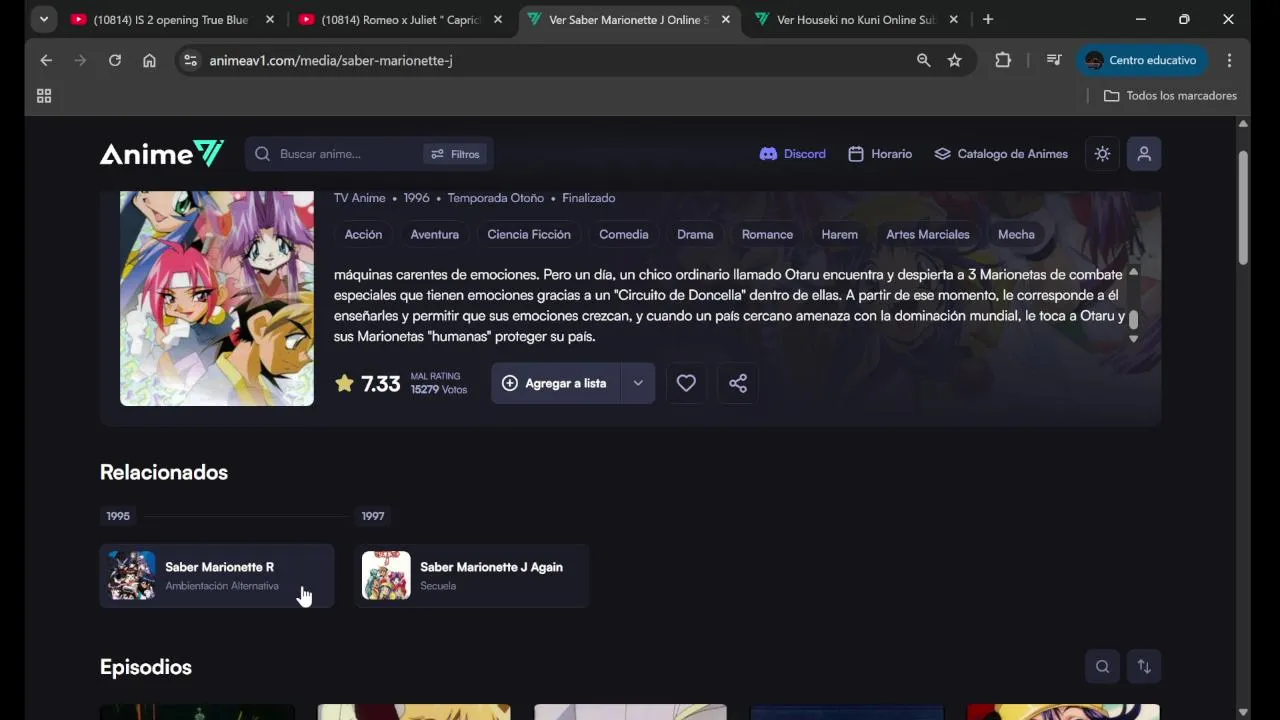Viewport: 1280px width, 720px height.
Task: Open the apps grid icon in bookmarks bar
Action: (x=44, y=96)
